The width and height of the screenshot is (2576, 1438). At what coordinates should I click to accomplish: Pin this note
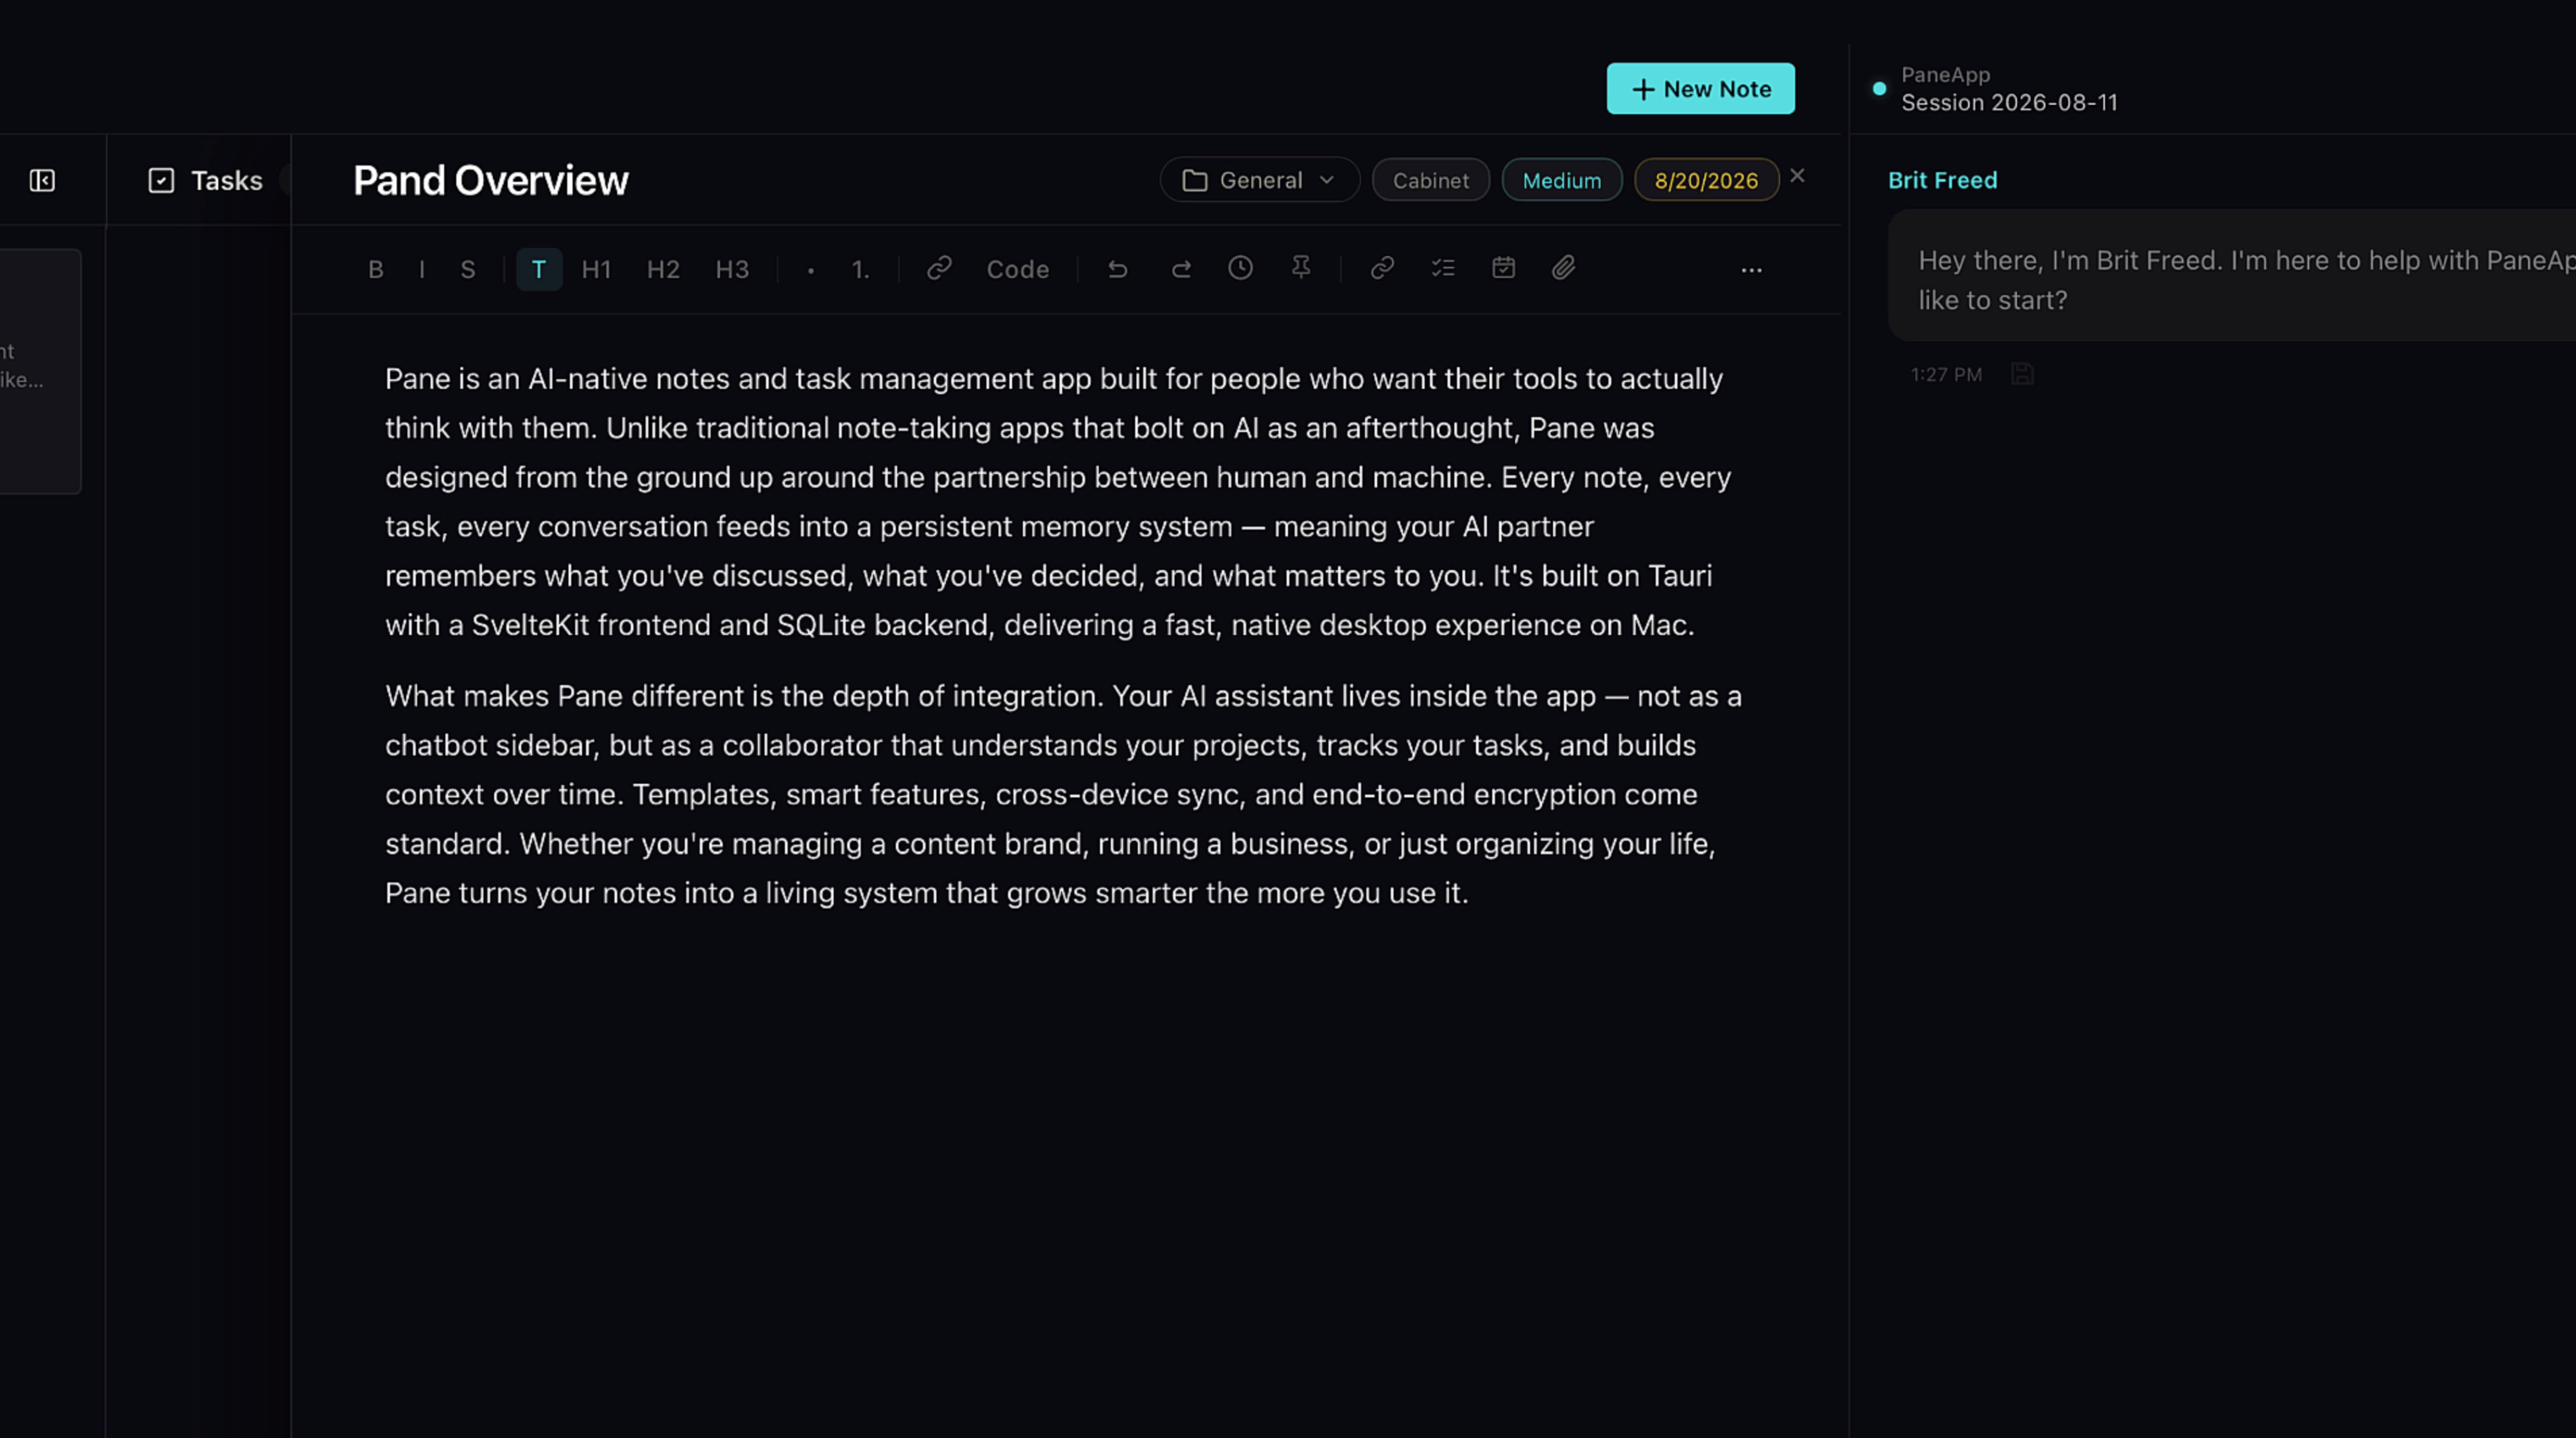[x=1300, y=268]
